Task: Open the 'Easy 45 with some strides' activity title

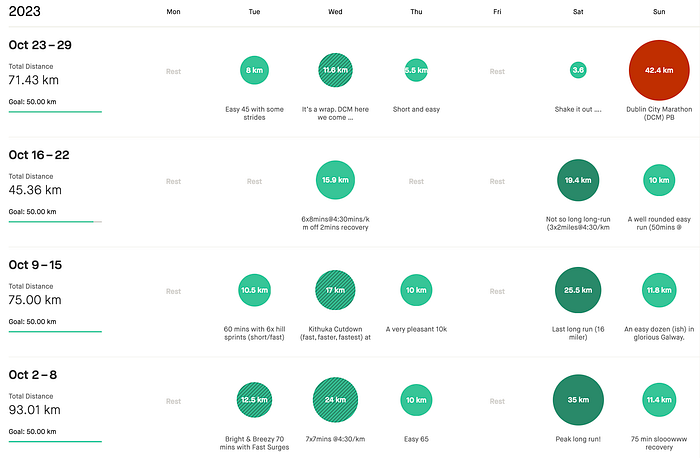Action: pos(254,113)
